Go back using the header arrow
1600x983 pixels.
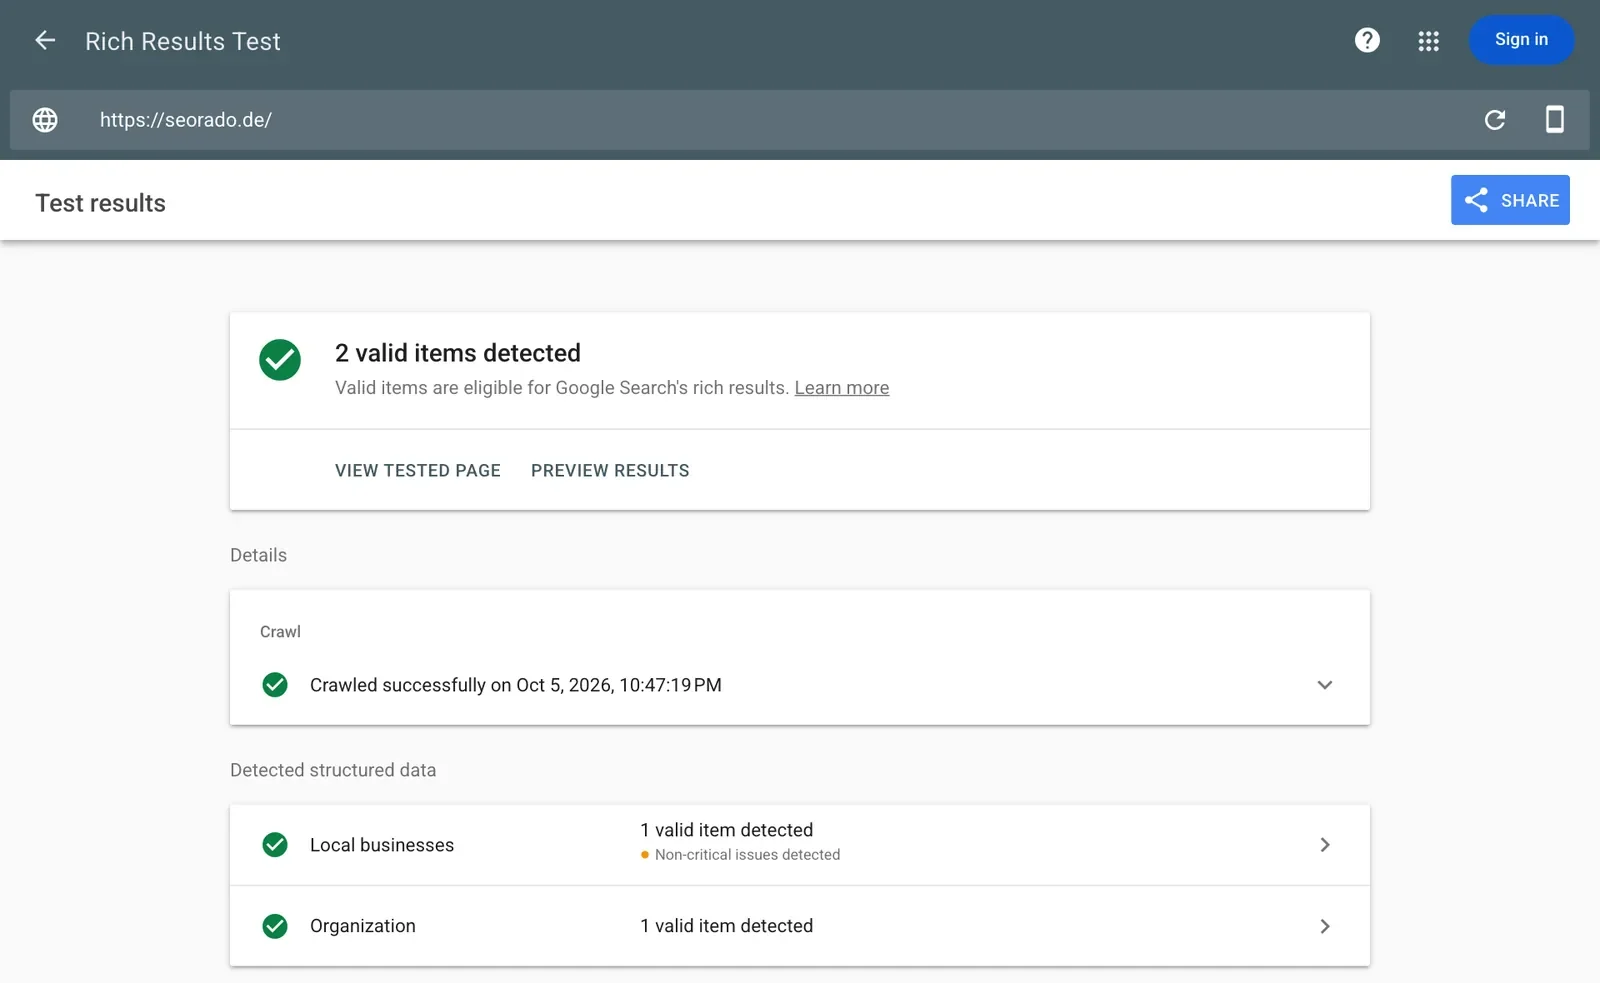(45, 40)
